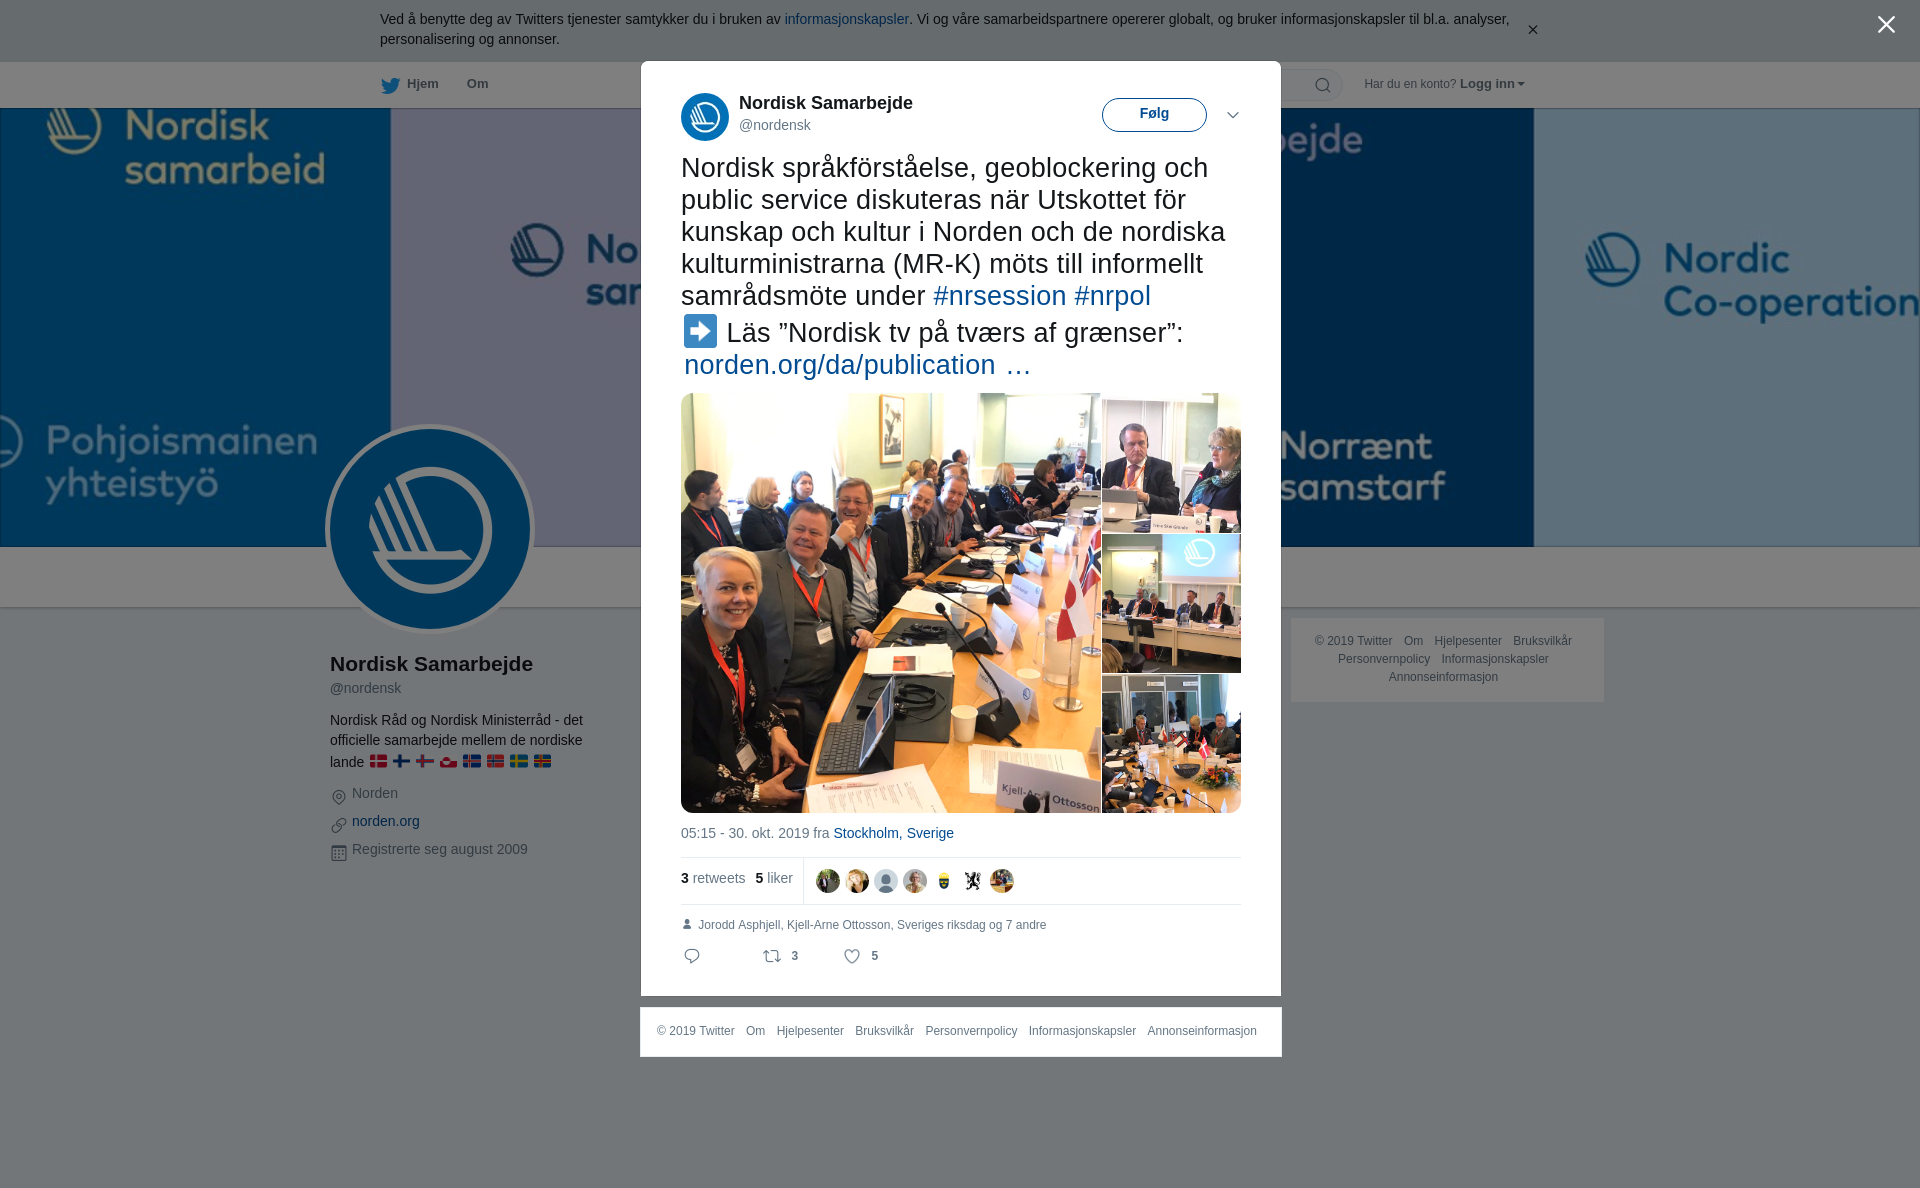Open the norden.org/da/publication link
The height and width of the screenshot is (1188, 1920).
click(857, 365)
